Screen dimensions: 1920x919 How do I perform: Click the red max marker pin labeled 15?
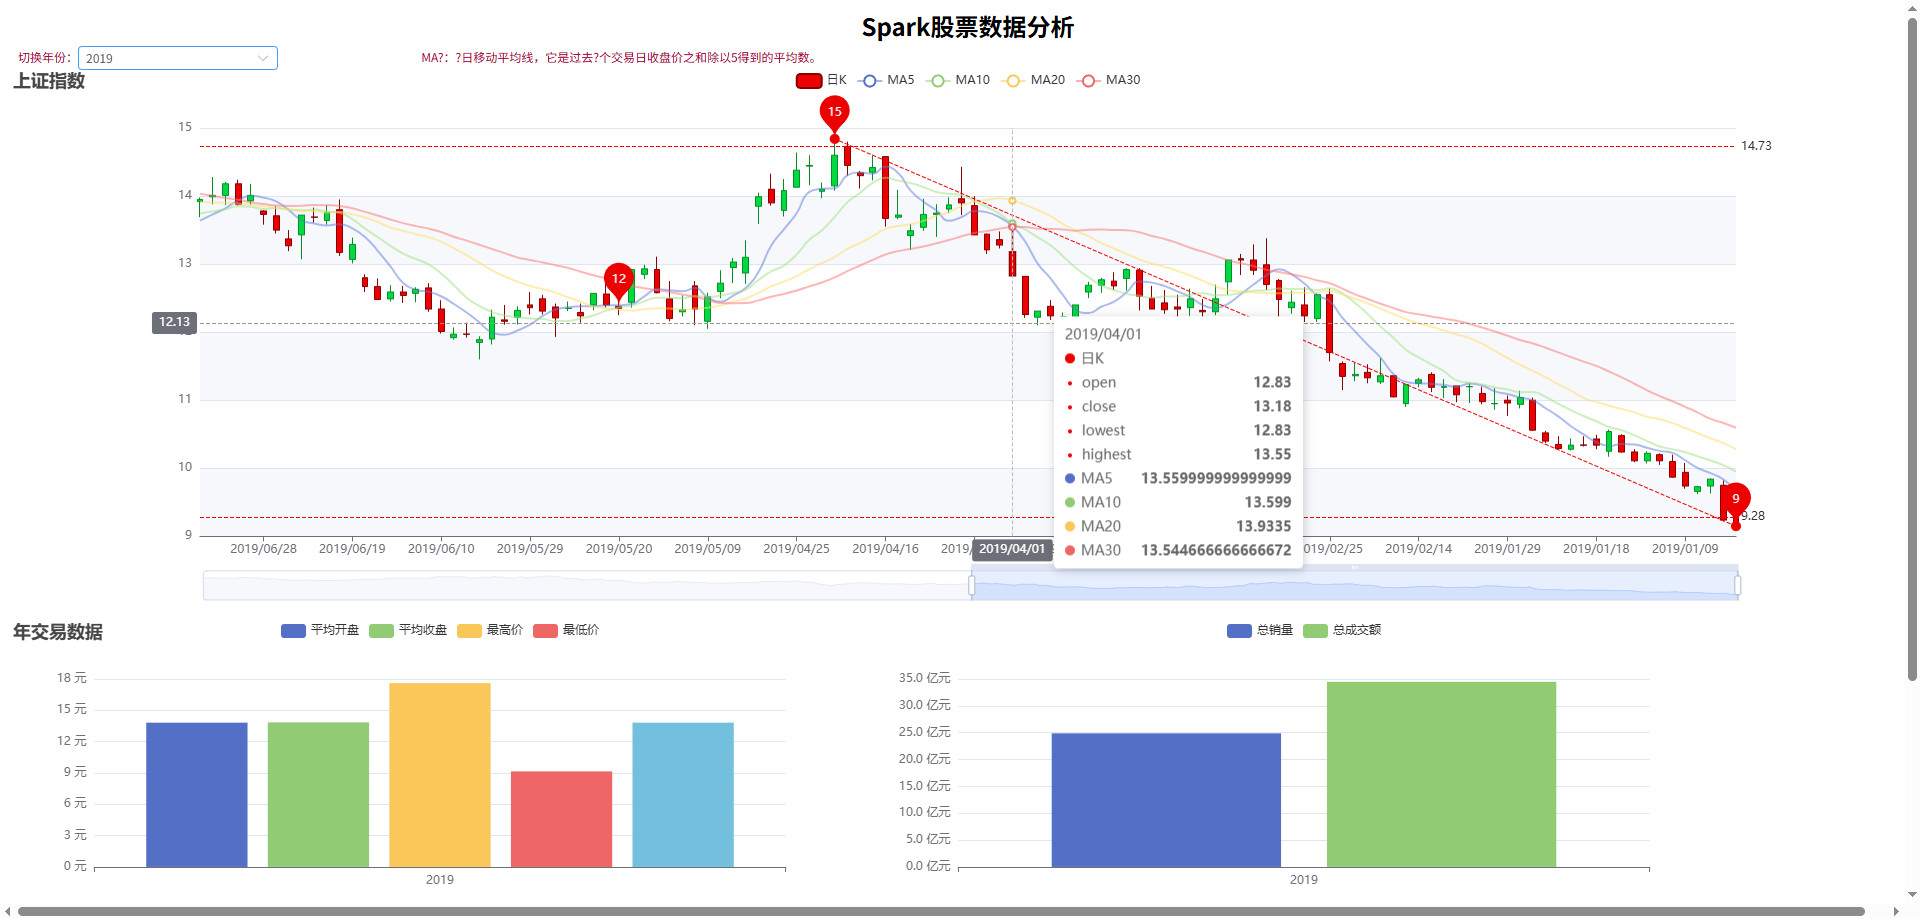point(834,114)
